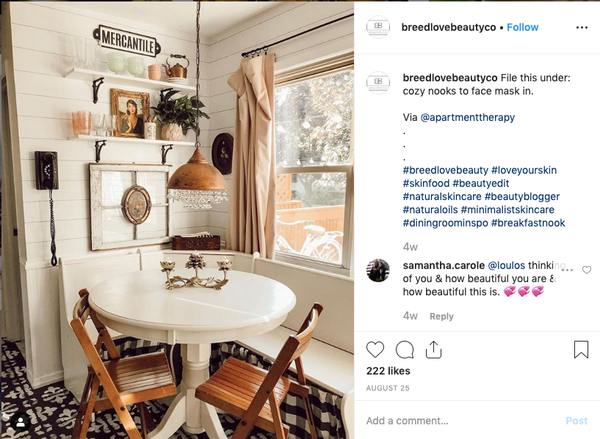600x439 pixels.
Task: Open the three-dot more options menu
Action: click(582, 27)
